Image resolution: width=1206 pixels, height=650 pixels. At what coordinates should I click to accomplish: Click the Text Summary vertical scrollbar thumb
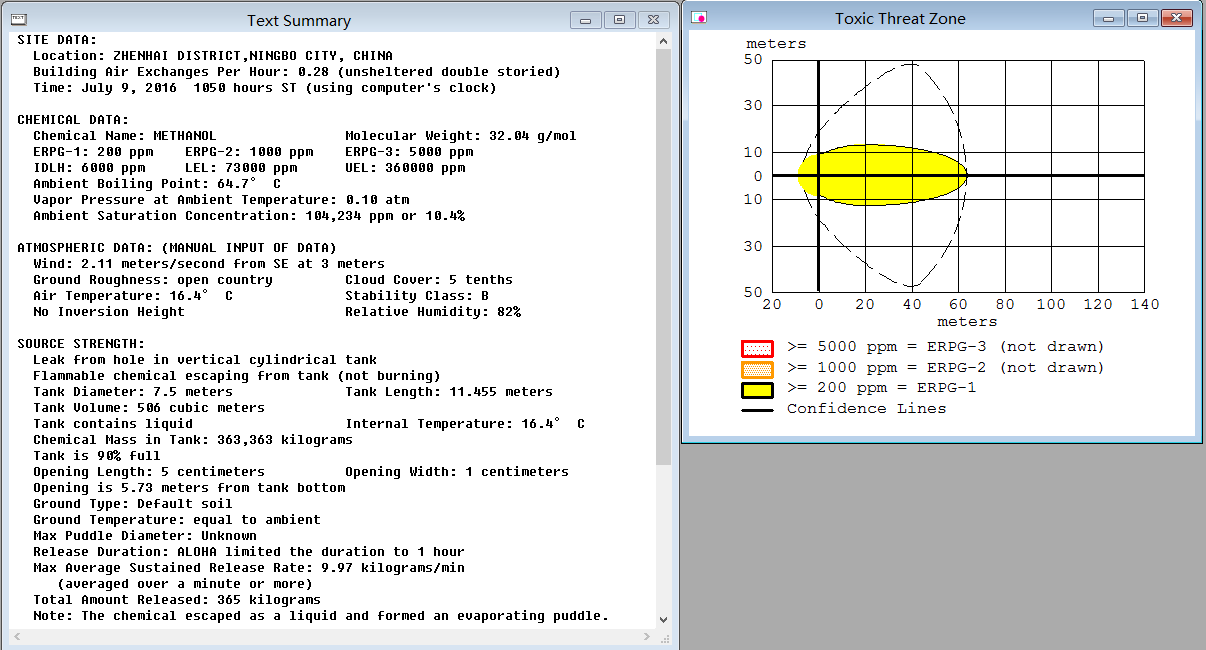pyautogui.click(x=663, y=257)
